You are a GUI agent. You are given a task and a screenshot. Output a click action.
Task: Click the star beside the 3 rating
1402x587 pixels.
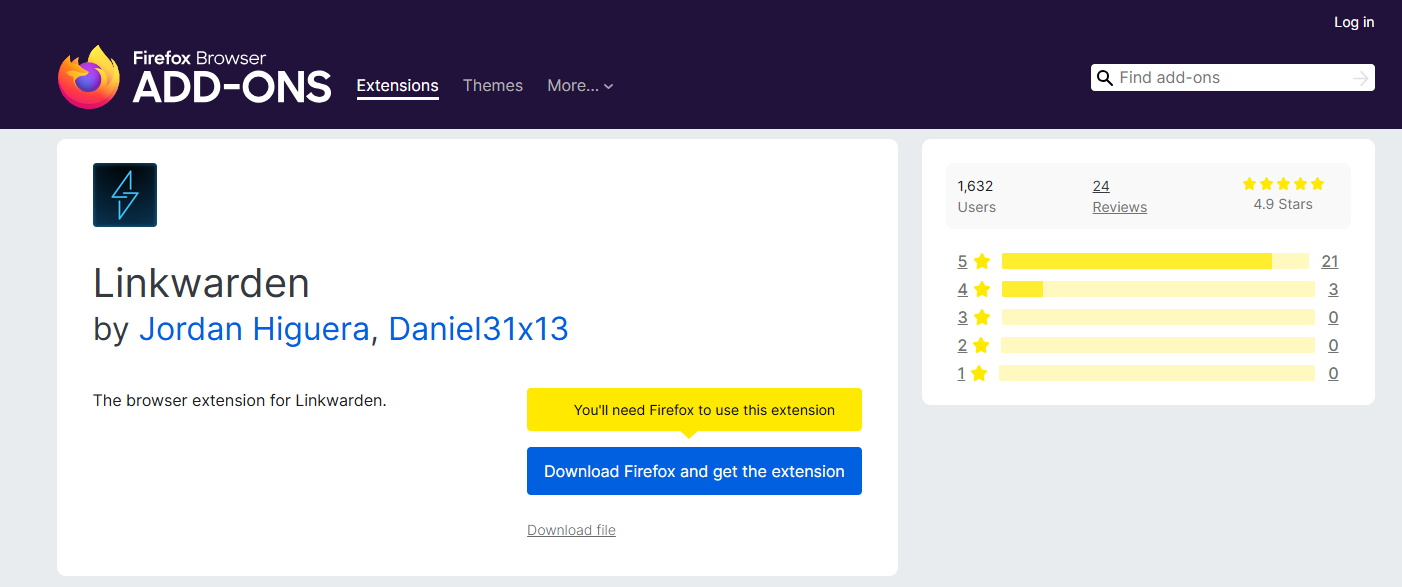(982, 317)
